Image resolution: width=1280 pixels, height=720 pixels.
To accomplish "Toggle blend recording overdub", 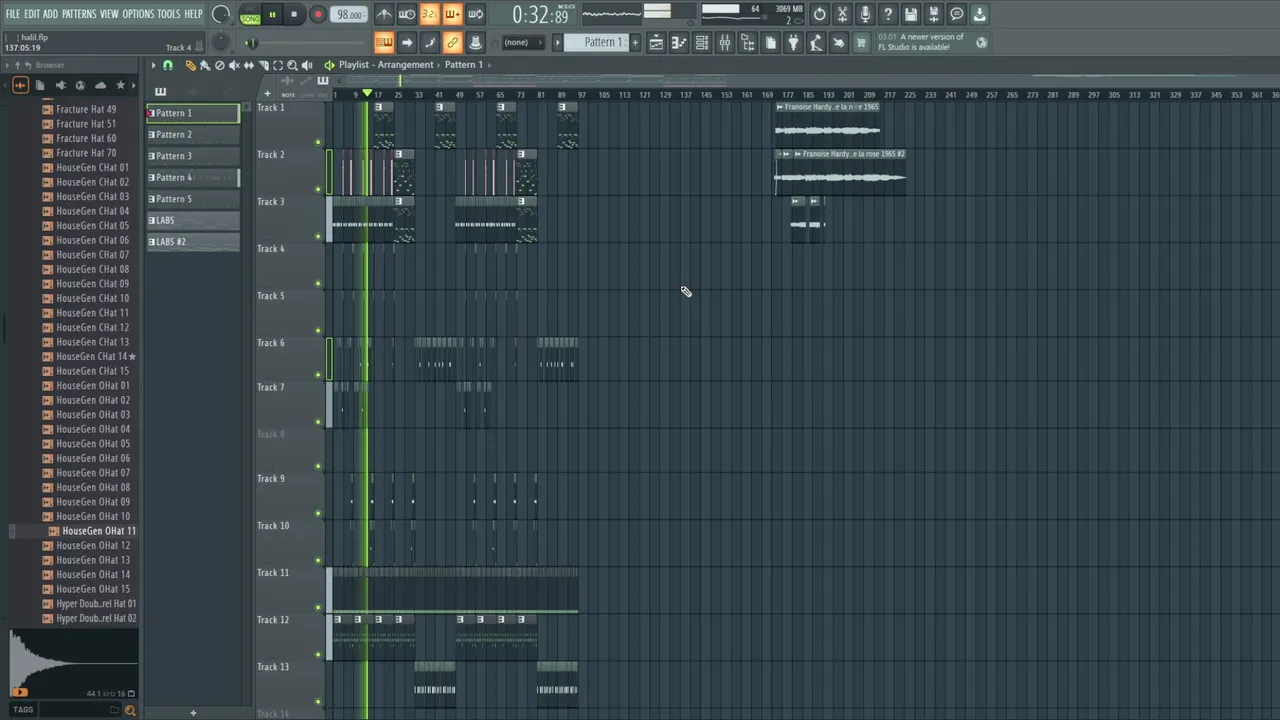I will (452, 14).
